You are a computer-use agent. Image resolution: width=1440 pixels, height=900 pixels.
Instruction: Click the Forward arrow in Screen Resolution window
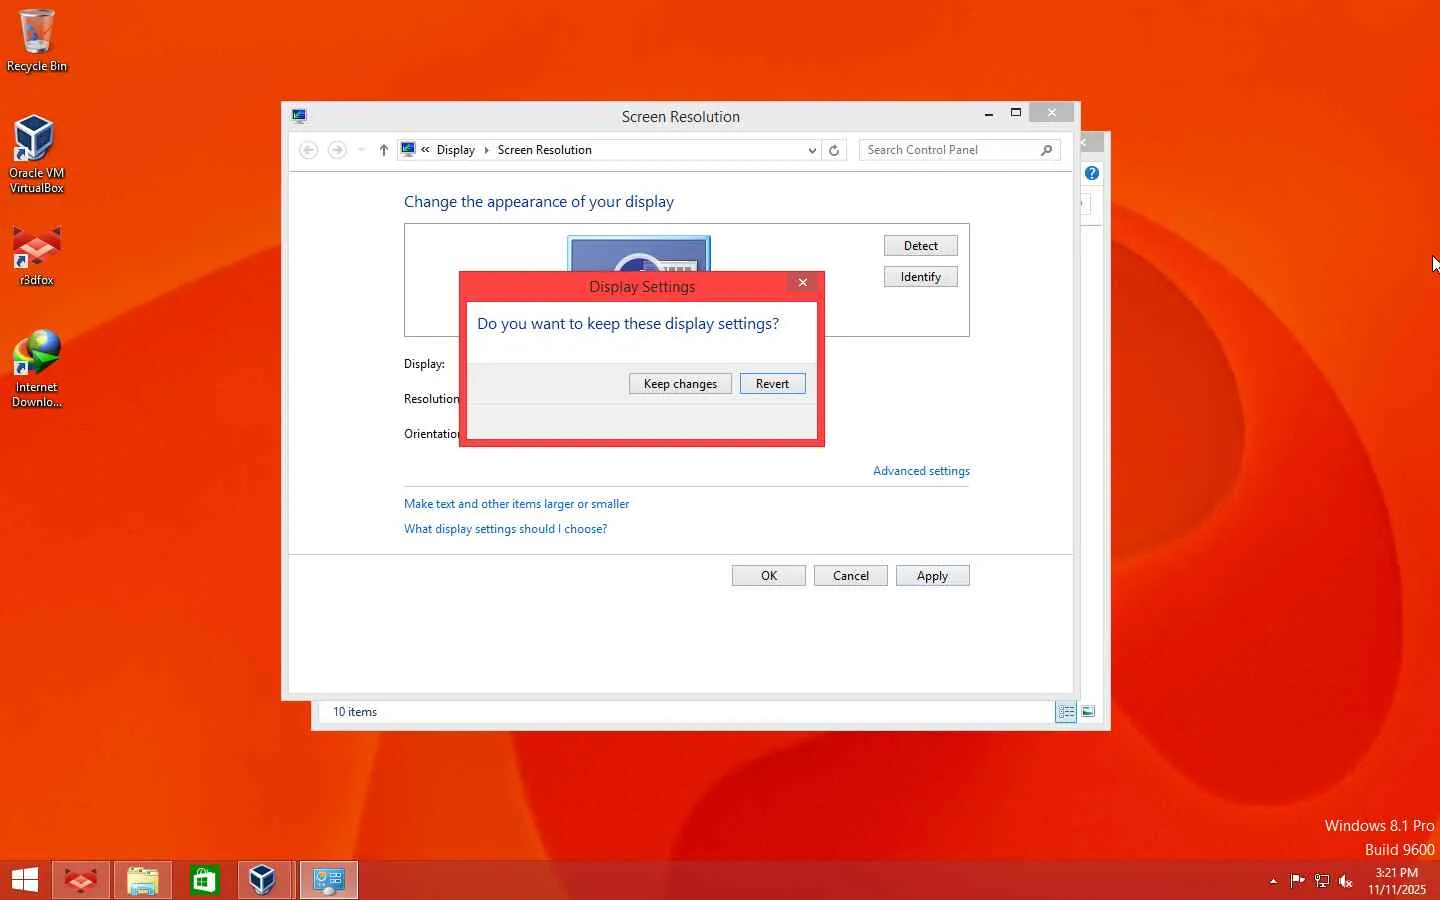tap(337, 150)
